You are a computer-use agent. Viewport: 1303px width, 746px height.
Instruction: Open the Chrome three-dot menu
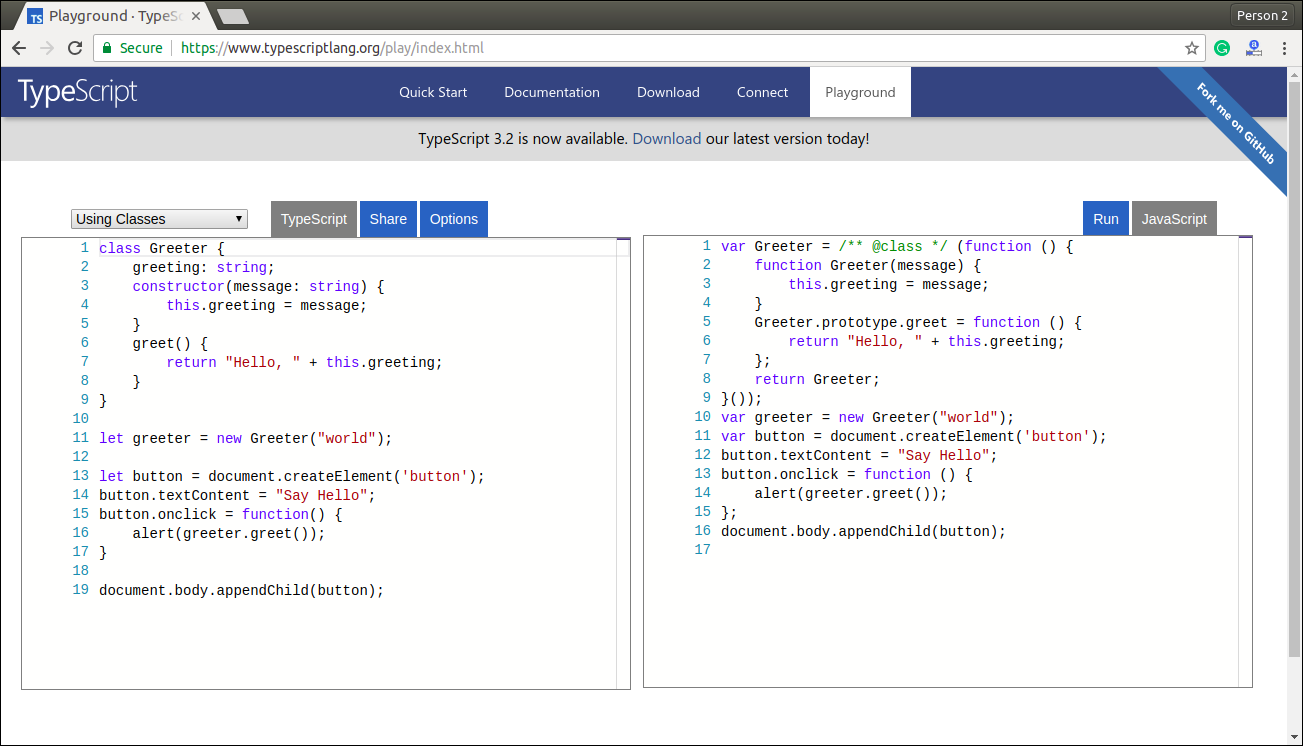point(1284,48)
